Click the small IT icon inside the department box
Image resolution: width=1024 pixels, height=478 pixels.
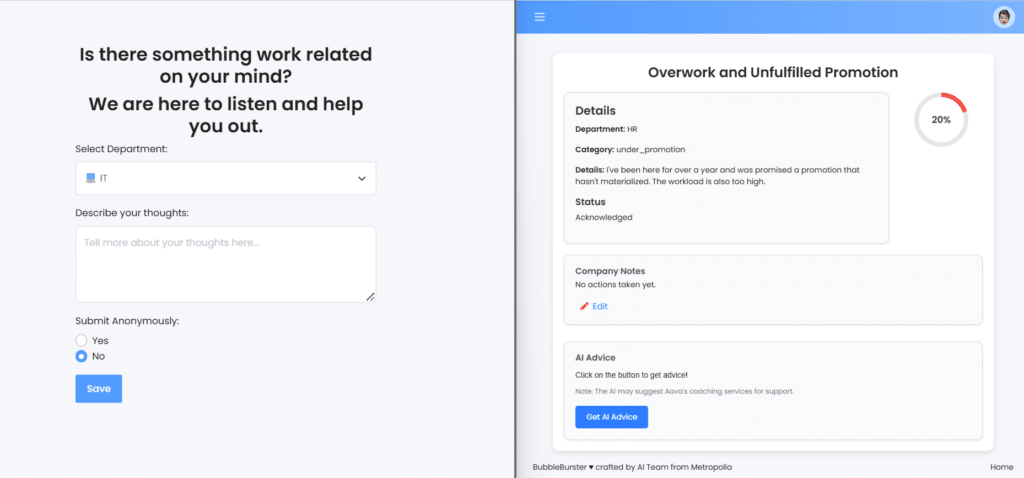(90, 178)
